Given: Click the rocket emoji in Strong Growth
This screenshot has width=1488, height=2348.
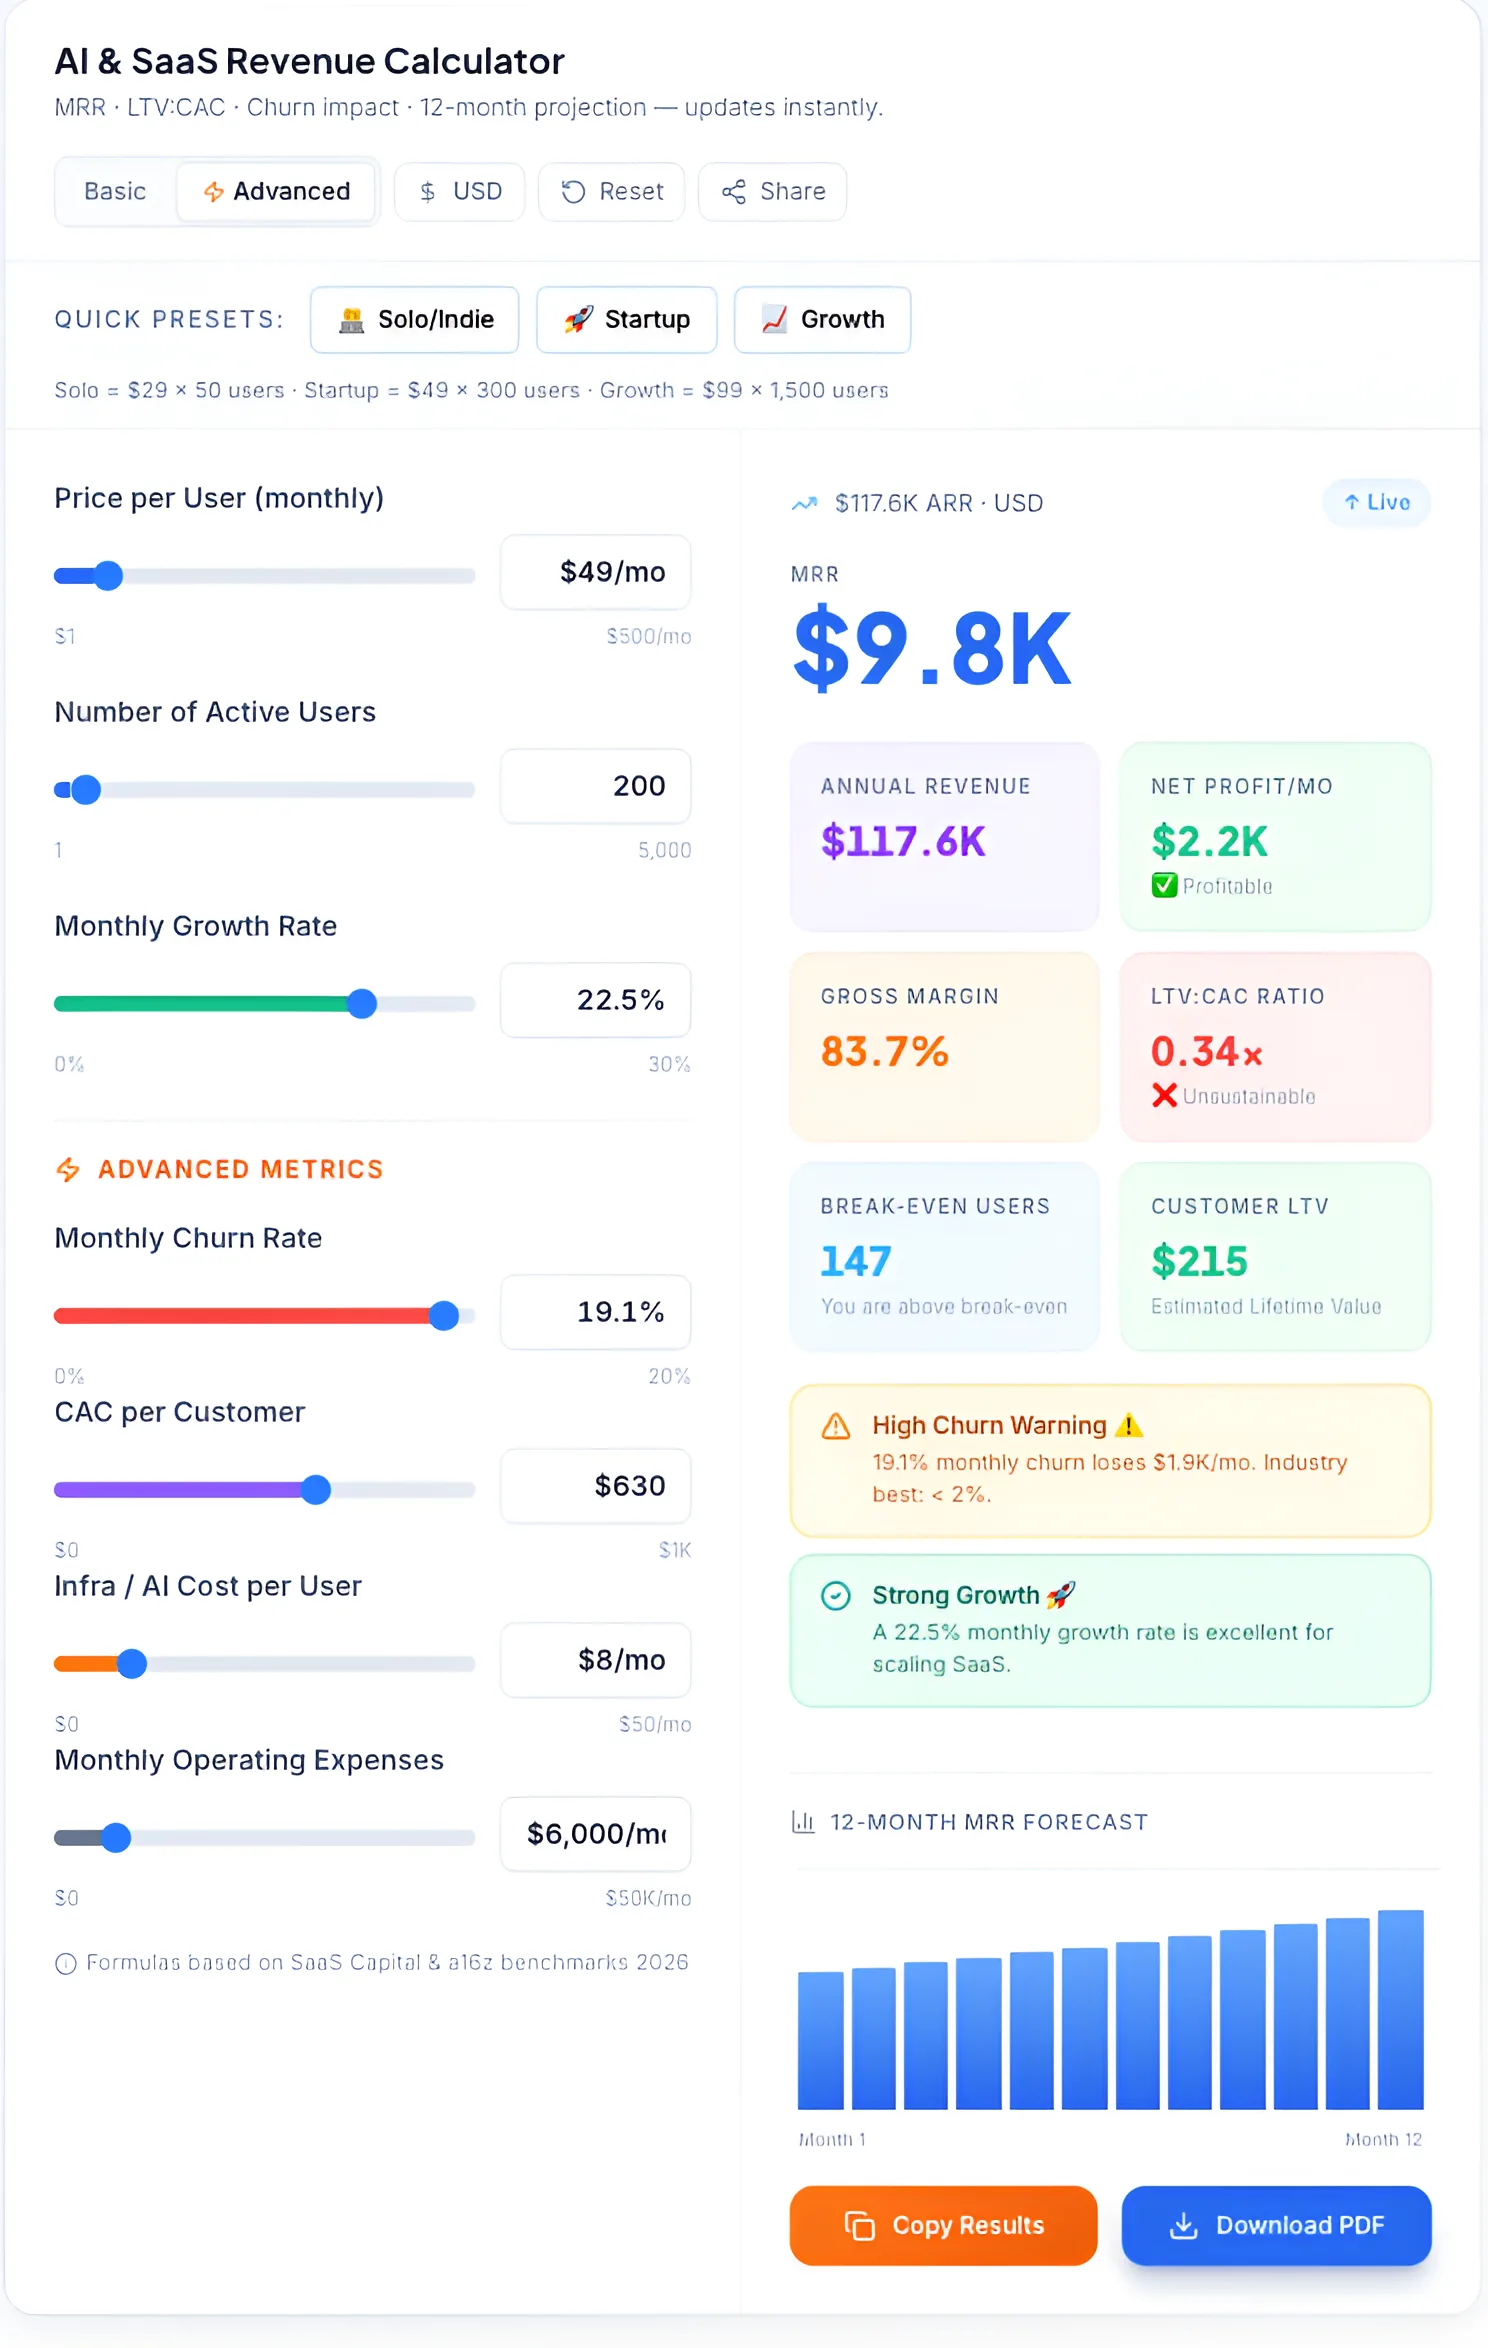Looking at the screenshot, I should click(x=1060, y=1595).
